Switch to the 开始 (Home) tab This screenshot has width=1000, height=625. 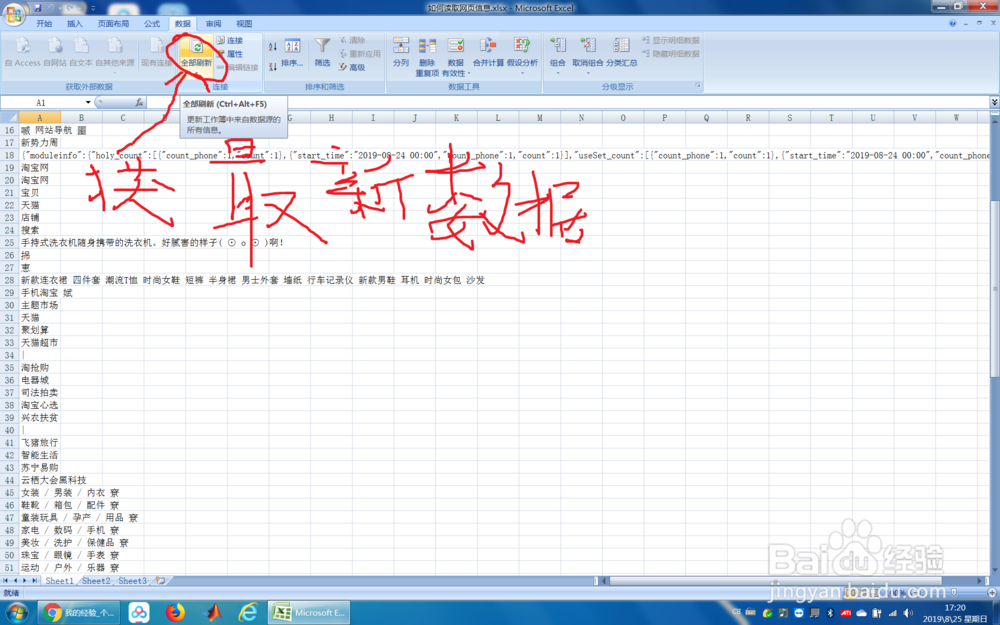(44, 24)
